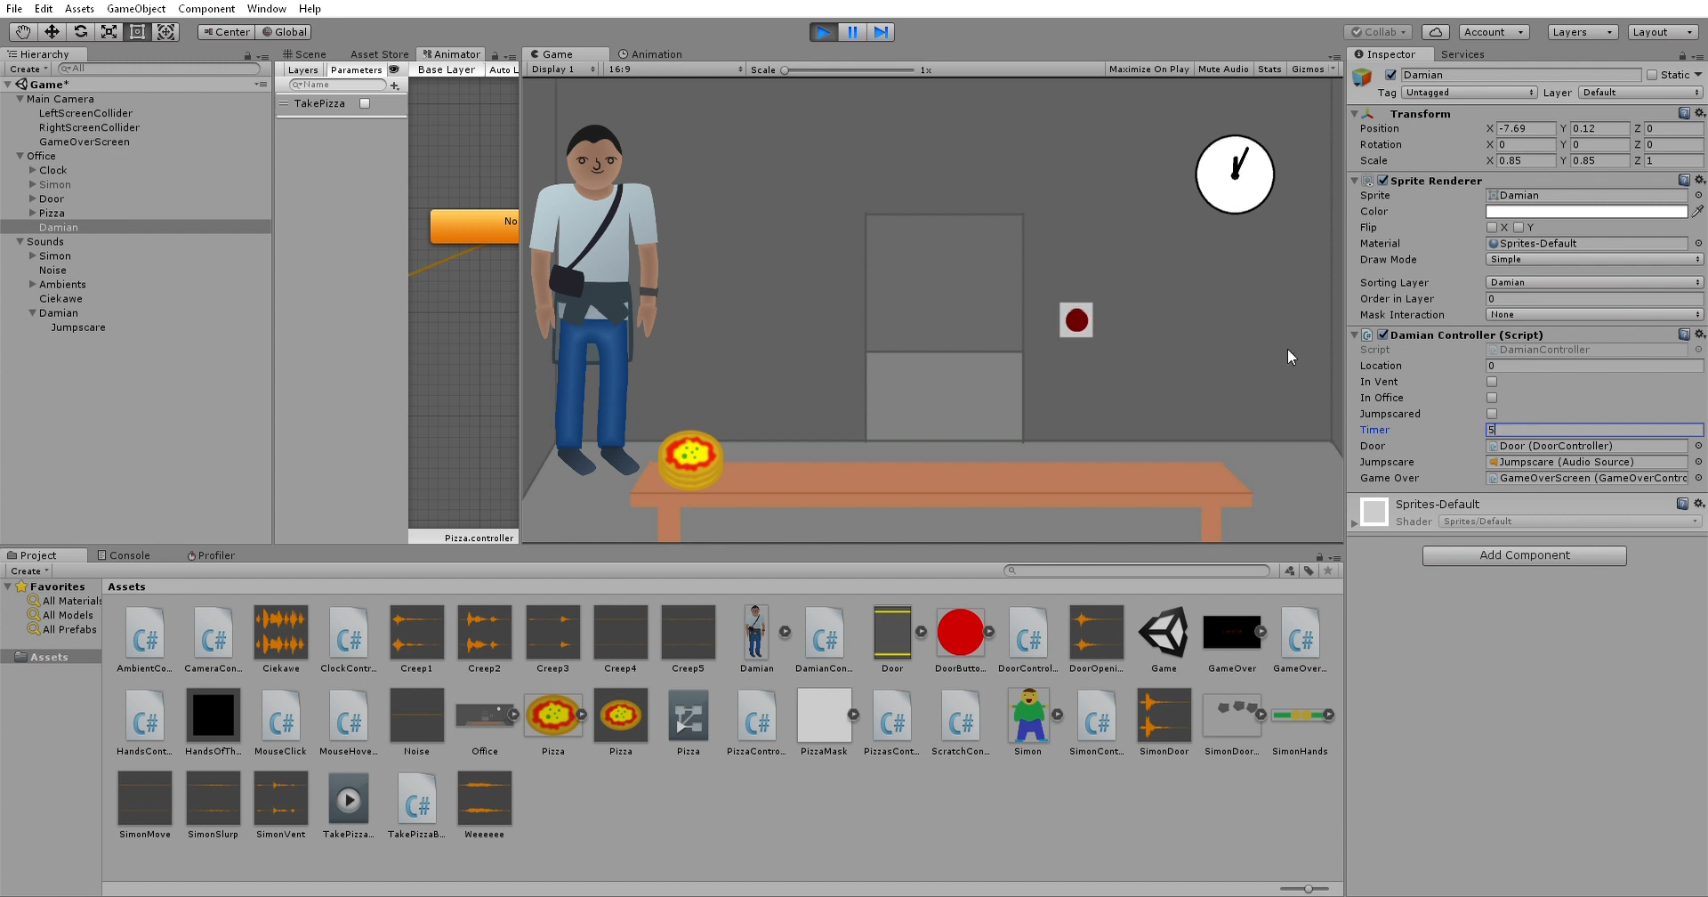Switch to the Console tab
Viewport: 1708px width, 897px height.
click(x=124, y=555)
